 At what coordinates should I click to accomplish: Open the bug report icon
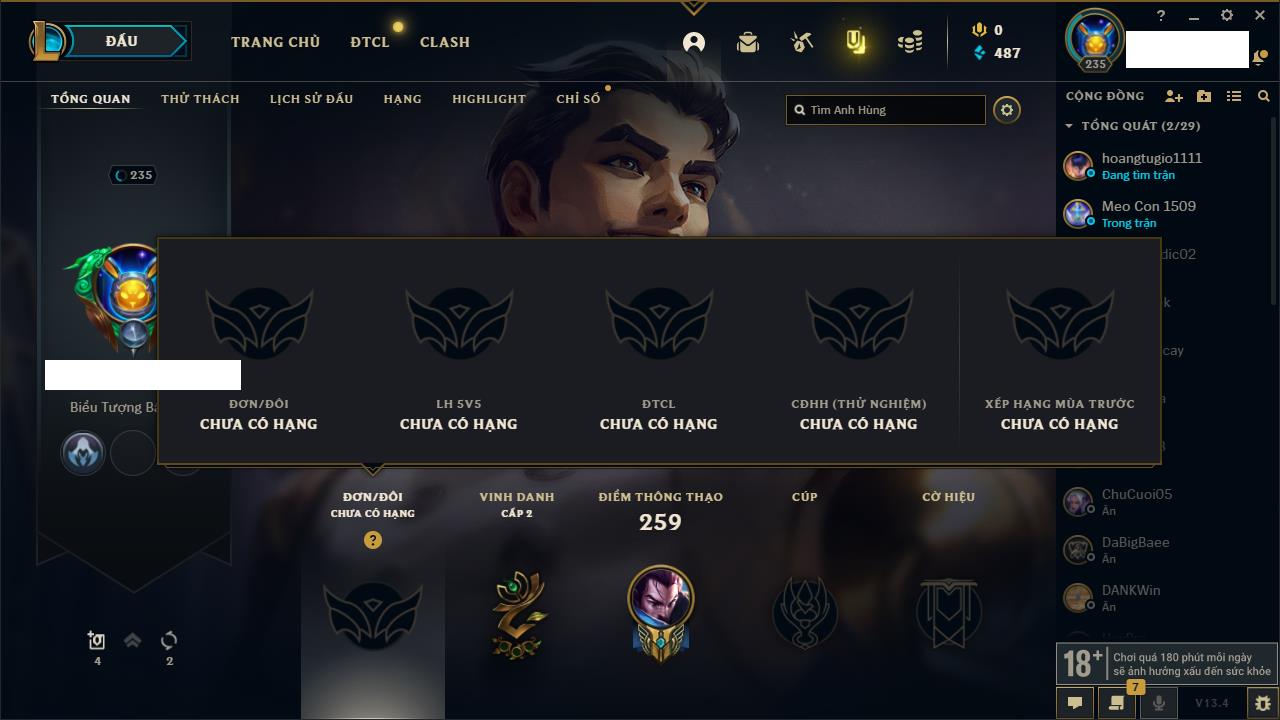point(1262,703)
